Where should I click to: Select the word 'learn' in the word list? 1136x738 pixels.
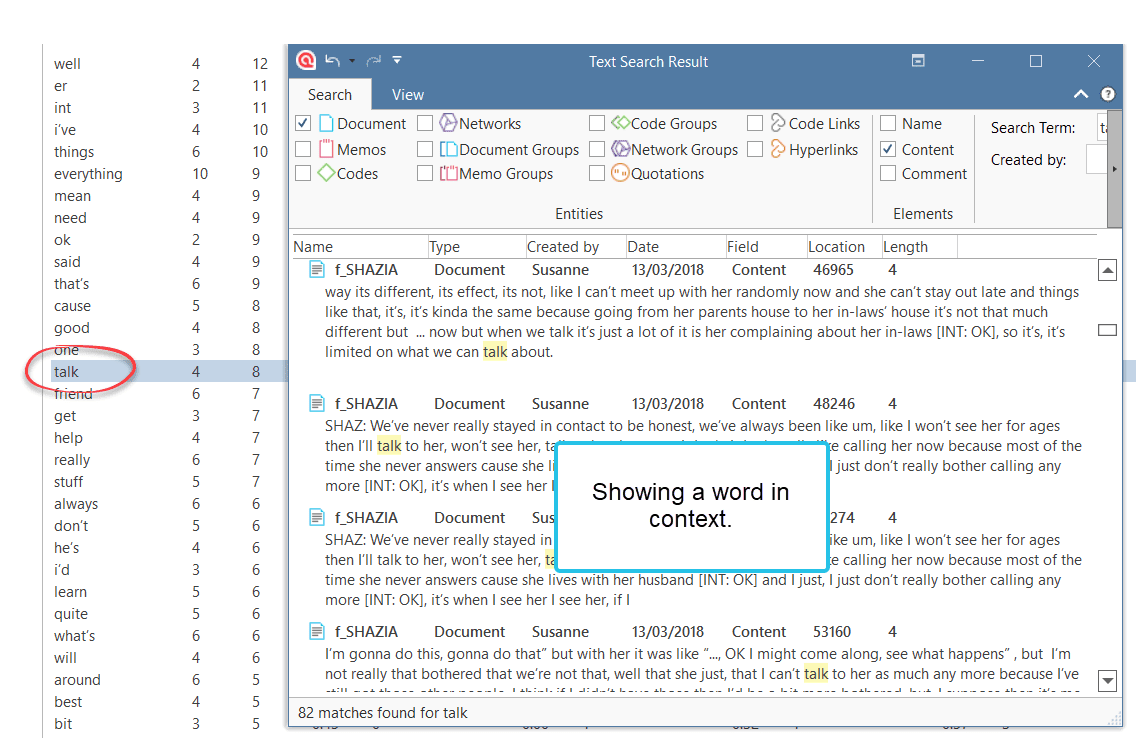tap(70, 592)
